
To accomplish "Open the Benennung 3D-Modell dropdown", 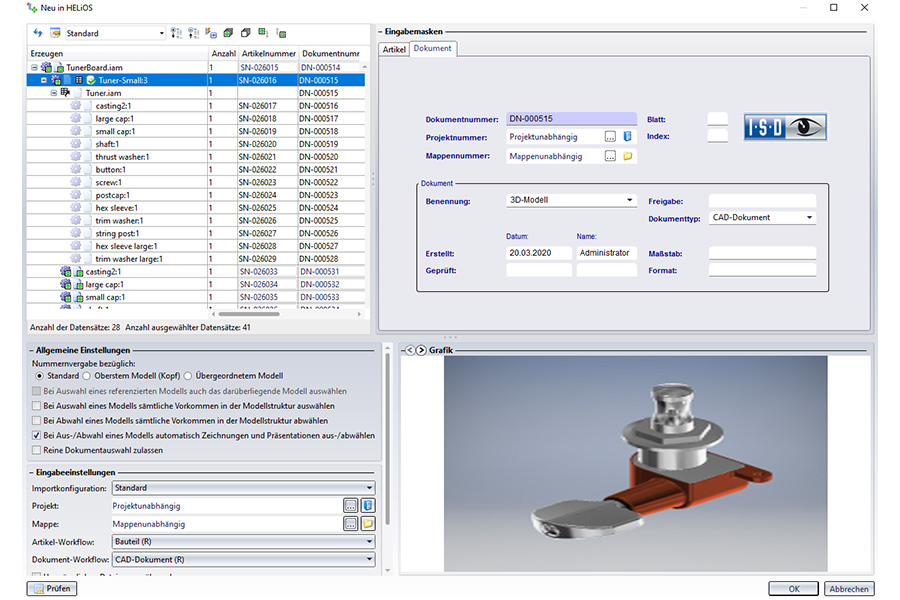I will pos(630,200).
